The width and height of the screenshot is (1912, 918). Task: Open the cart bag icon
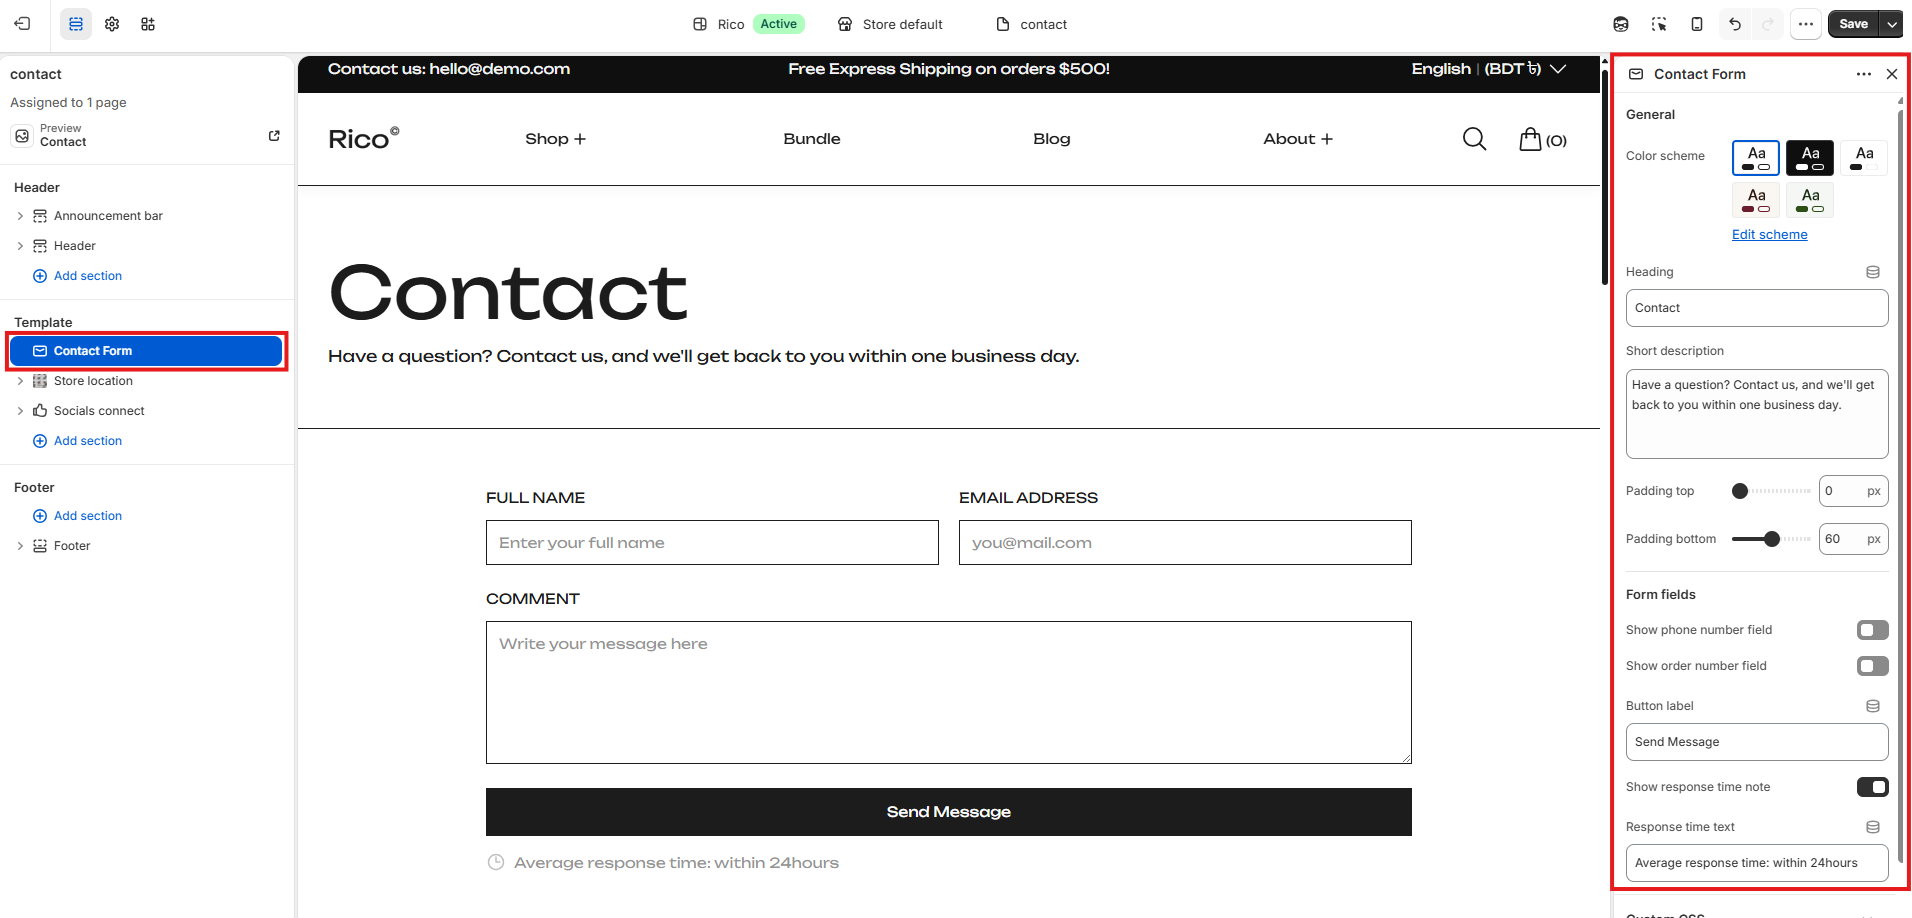click(1530, 139)
